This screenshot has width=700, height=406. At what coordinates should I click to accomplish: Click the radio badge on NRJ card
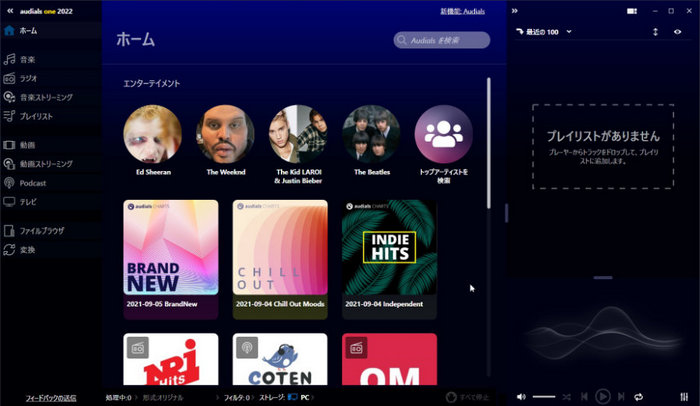point(138,348)
